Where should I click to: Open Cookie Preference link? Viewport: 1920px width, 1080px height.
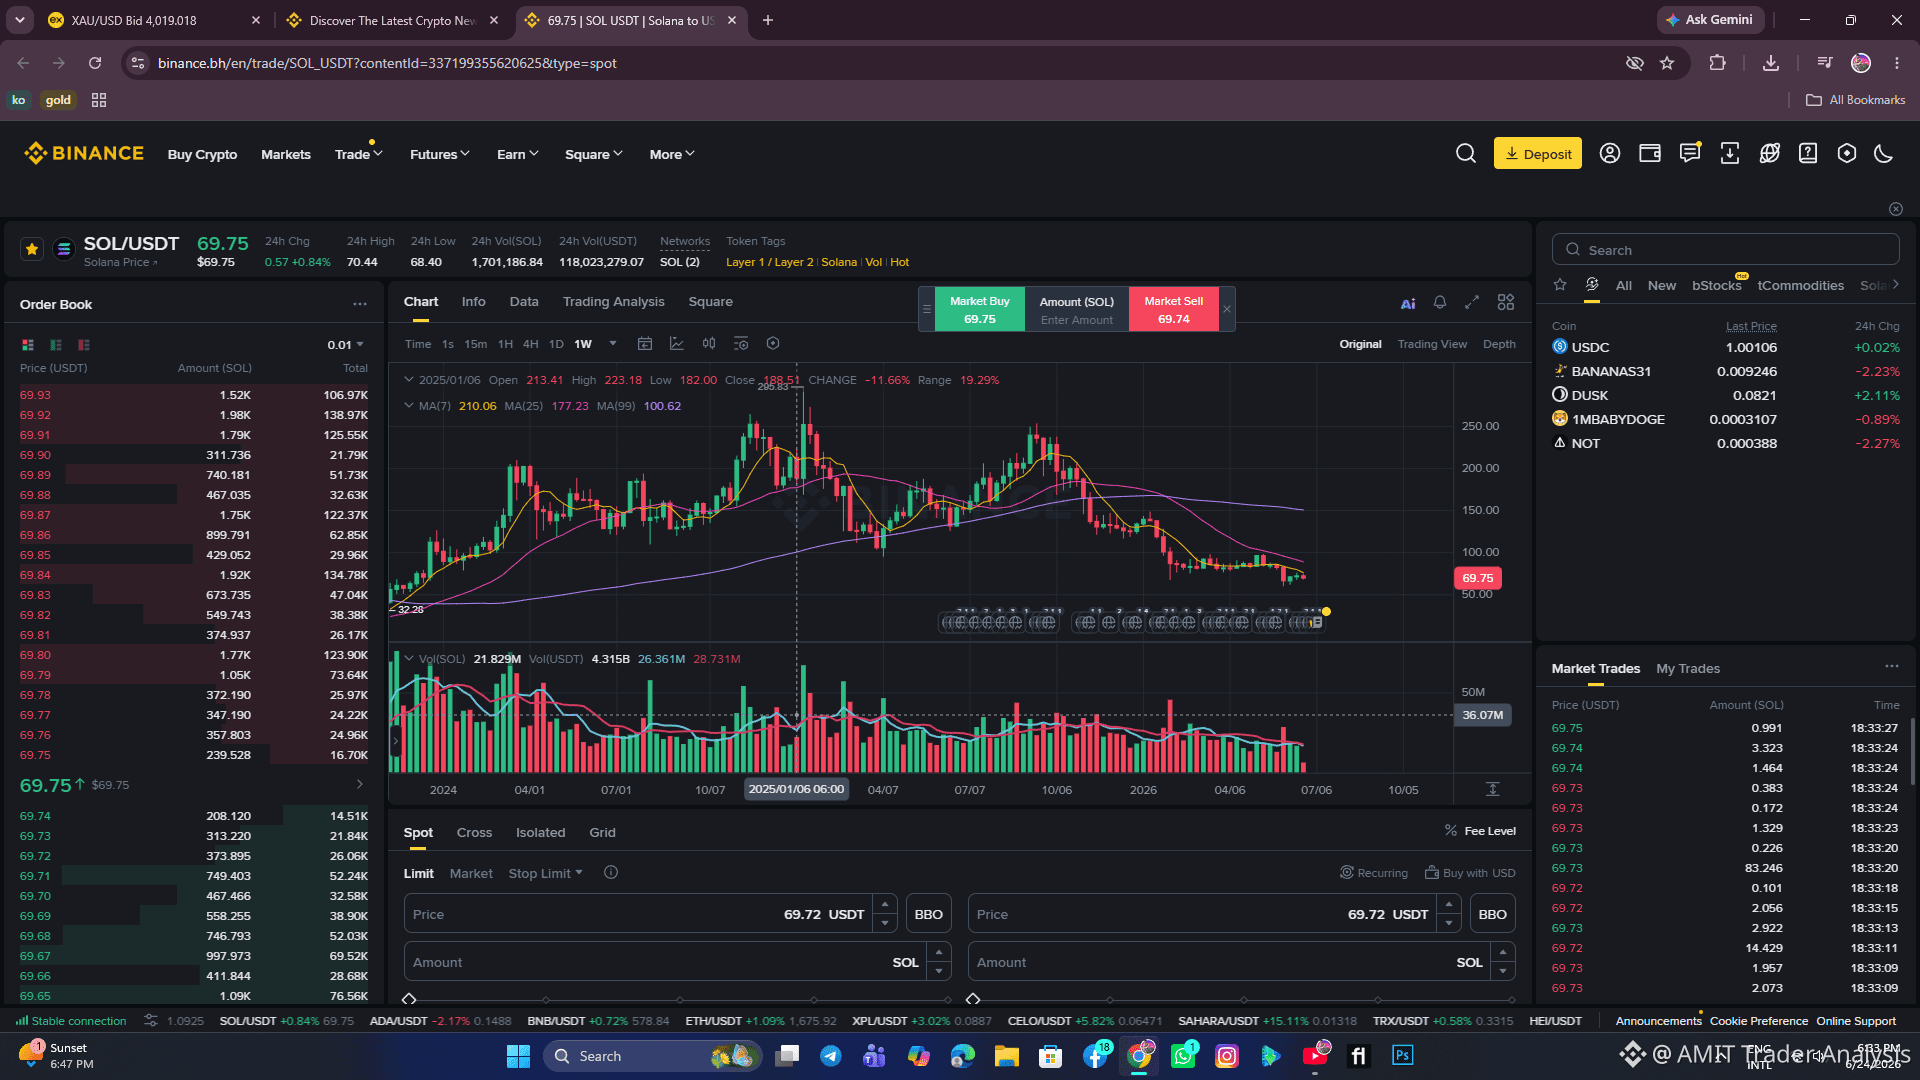pyautogui.click(x=1759, y=1021)
